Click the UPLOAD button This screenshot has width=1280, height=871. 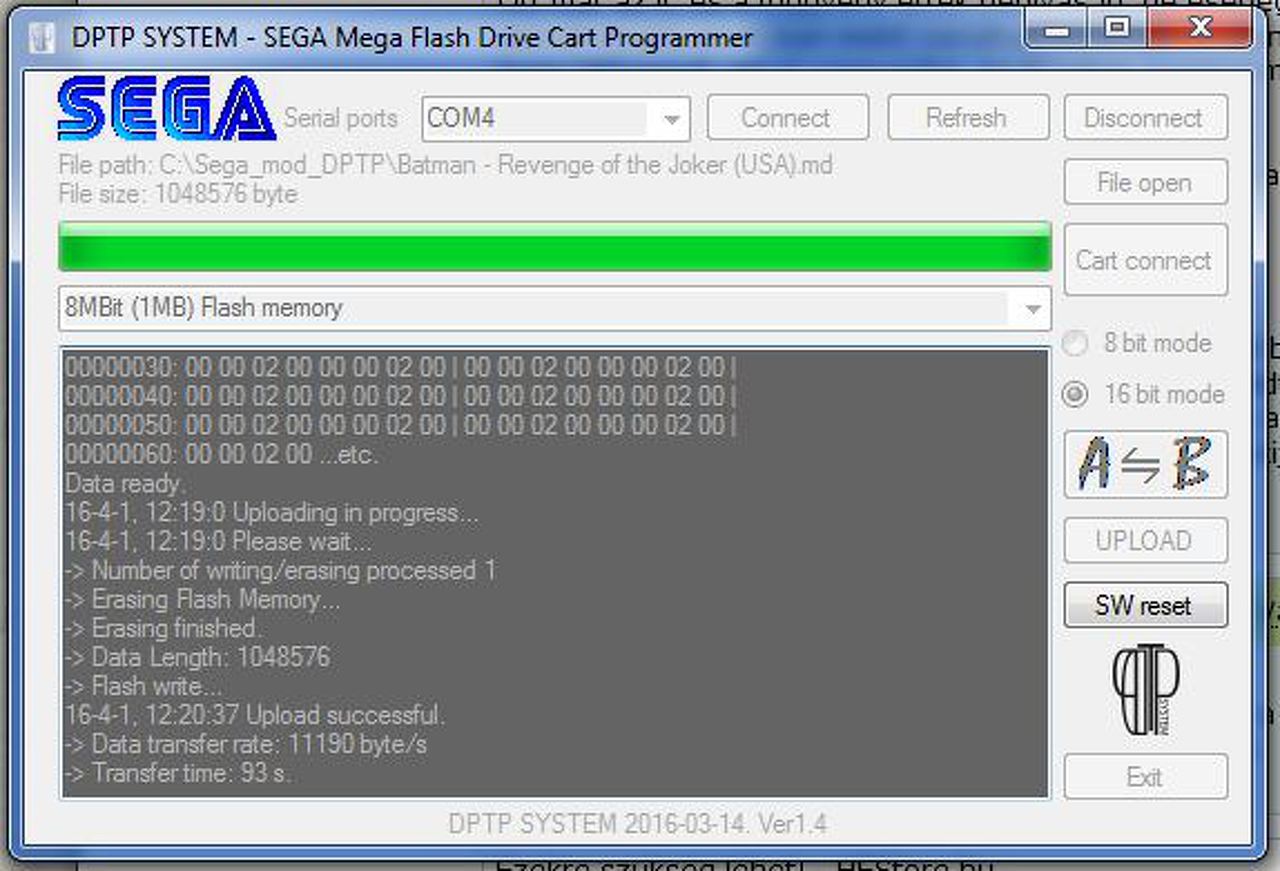(1145, 541)
